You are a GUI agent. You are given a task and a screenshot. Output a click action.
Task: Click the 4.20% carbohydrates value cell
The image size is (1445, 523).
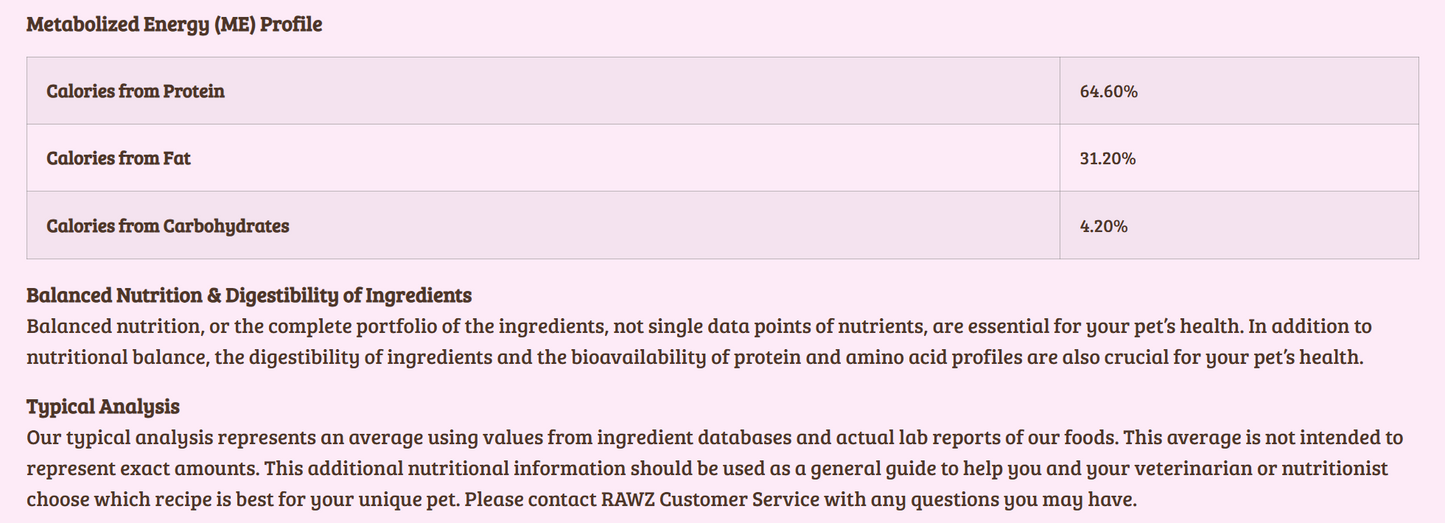(1104, 226)
